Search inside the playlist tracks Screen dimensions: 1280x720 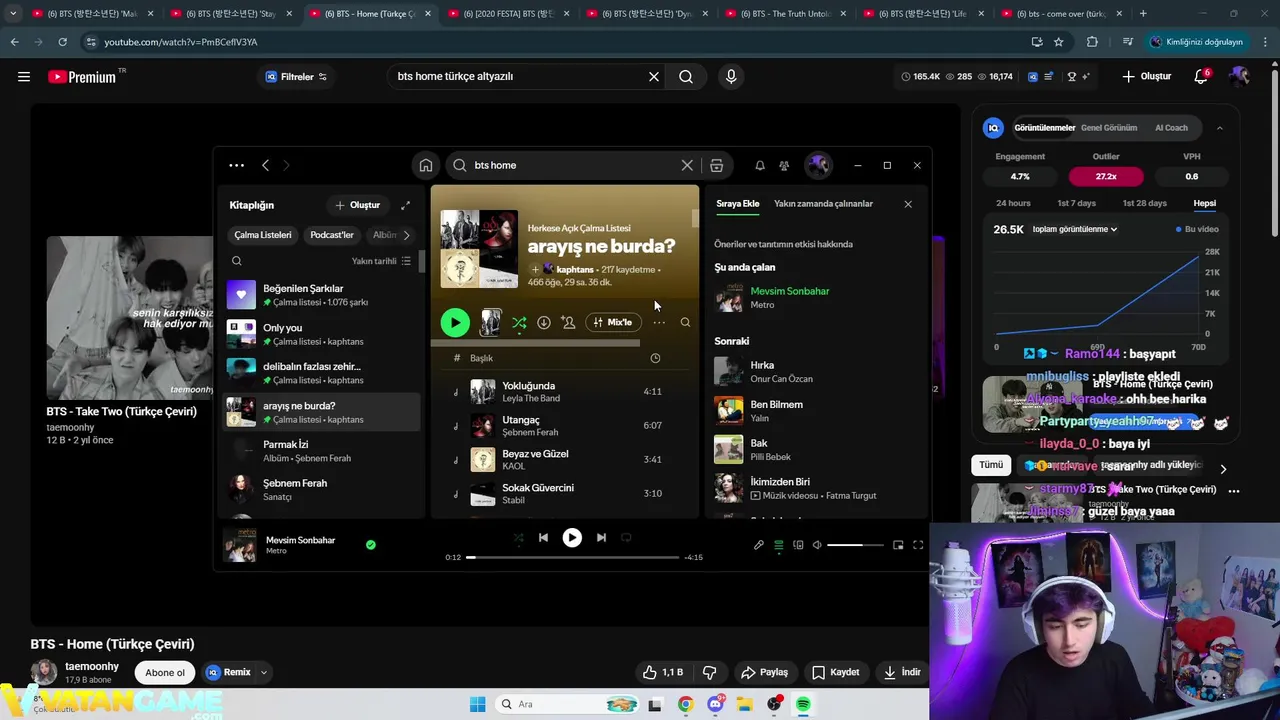click(685, 322)
